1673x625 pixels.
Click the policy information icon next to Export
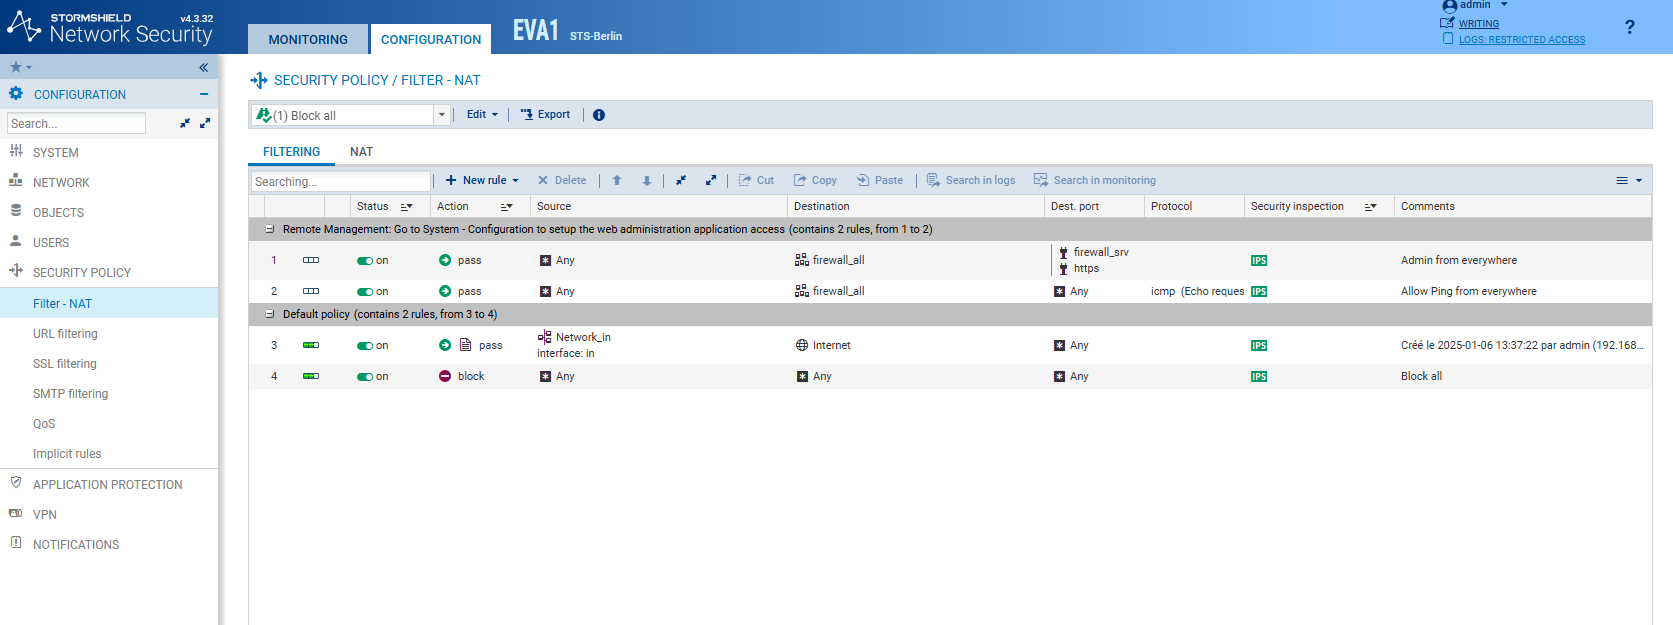click(599, 115)
